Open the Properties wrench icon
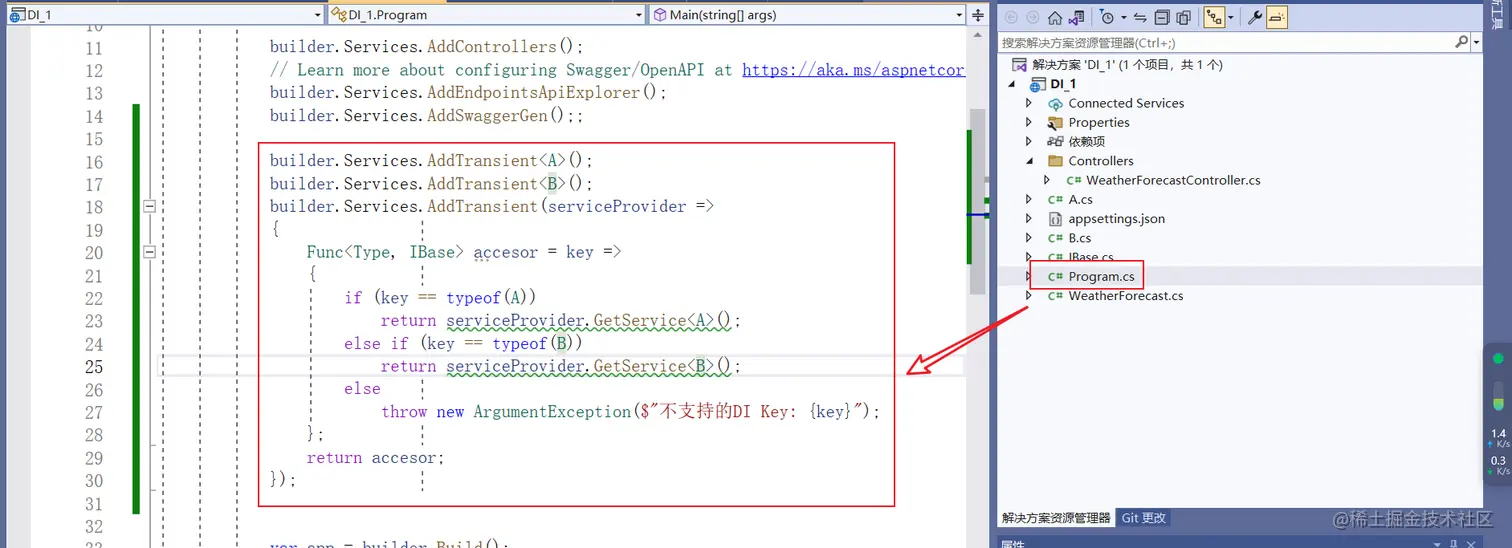 pos(1255,17)
